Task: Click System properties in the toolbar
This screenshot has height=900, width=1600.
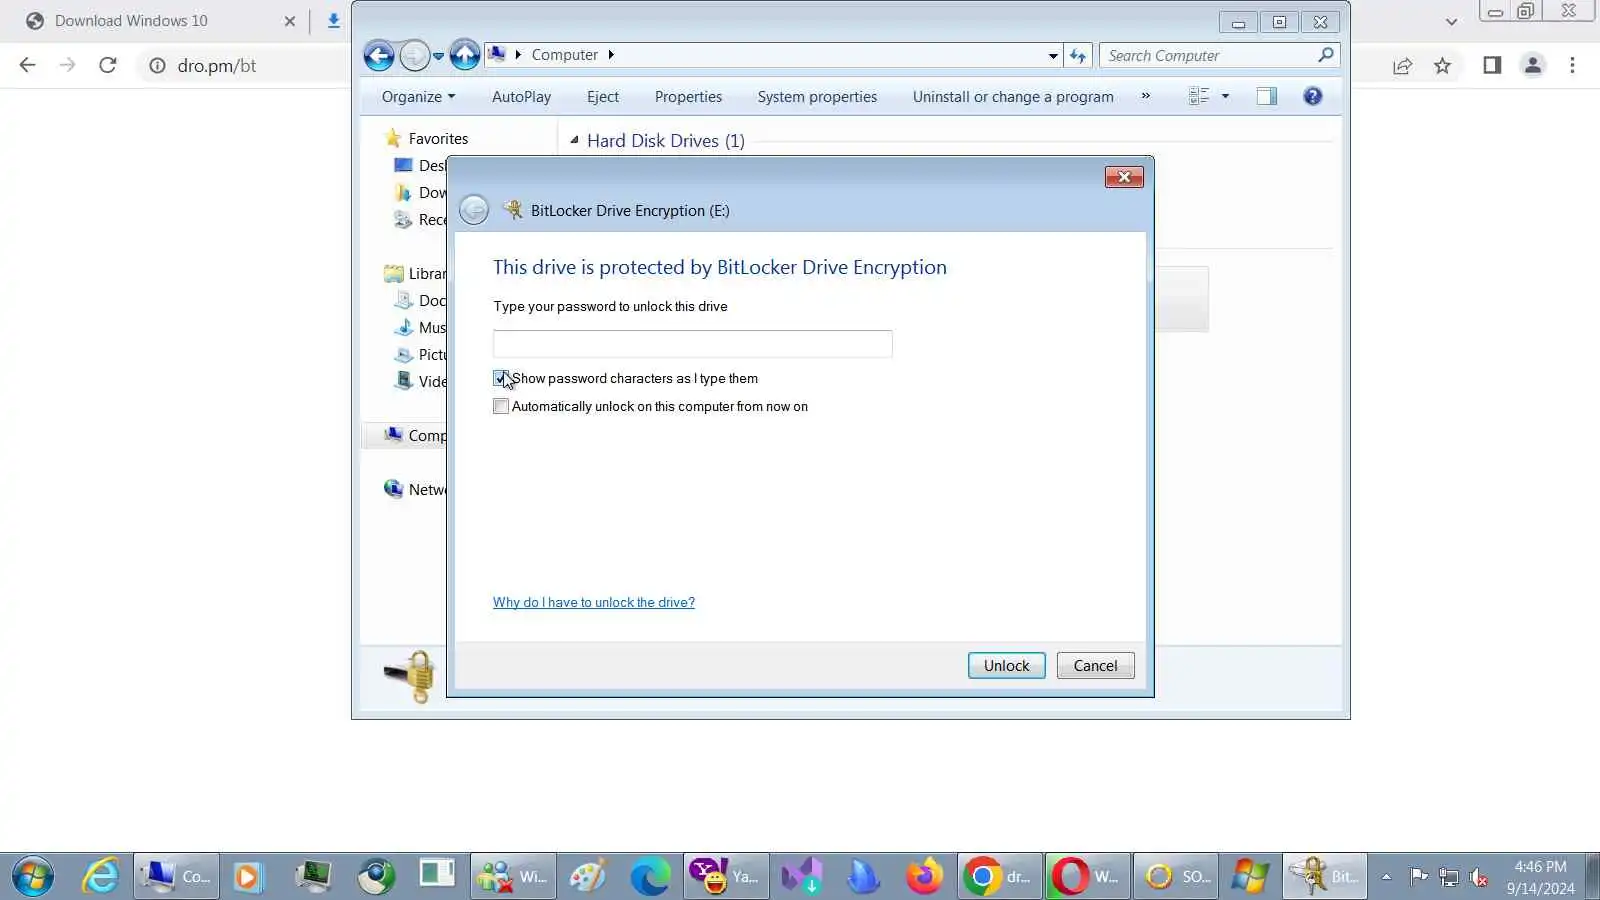Action: click(817, 96)
